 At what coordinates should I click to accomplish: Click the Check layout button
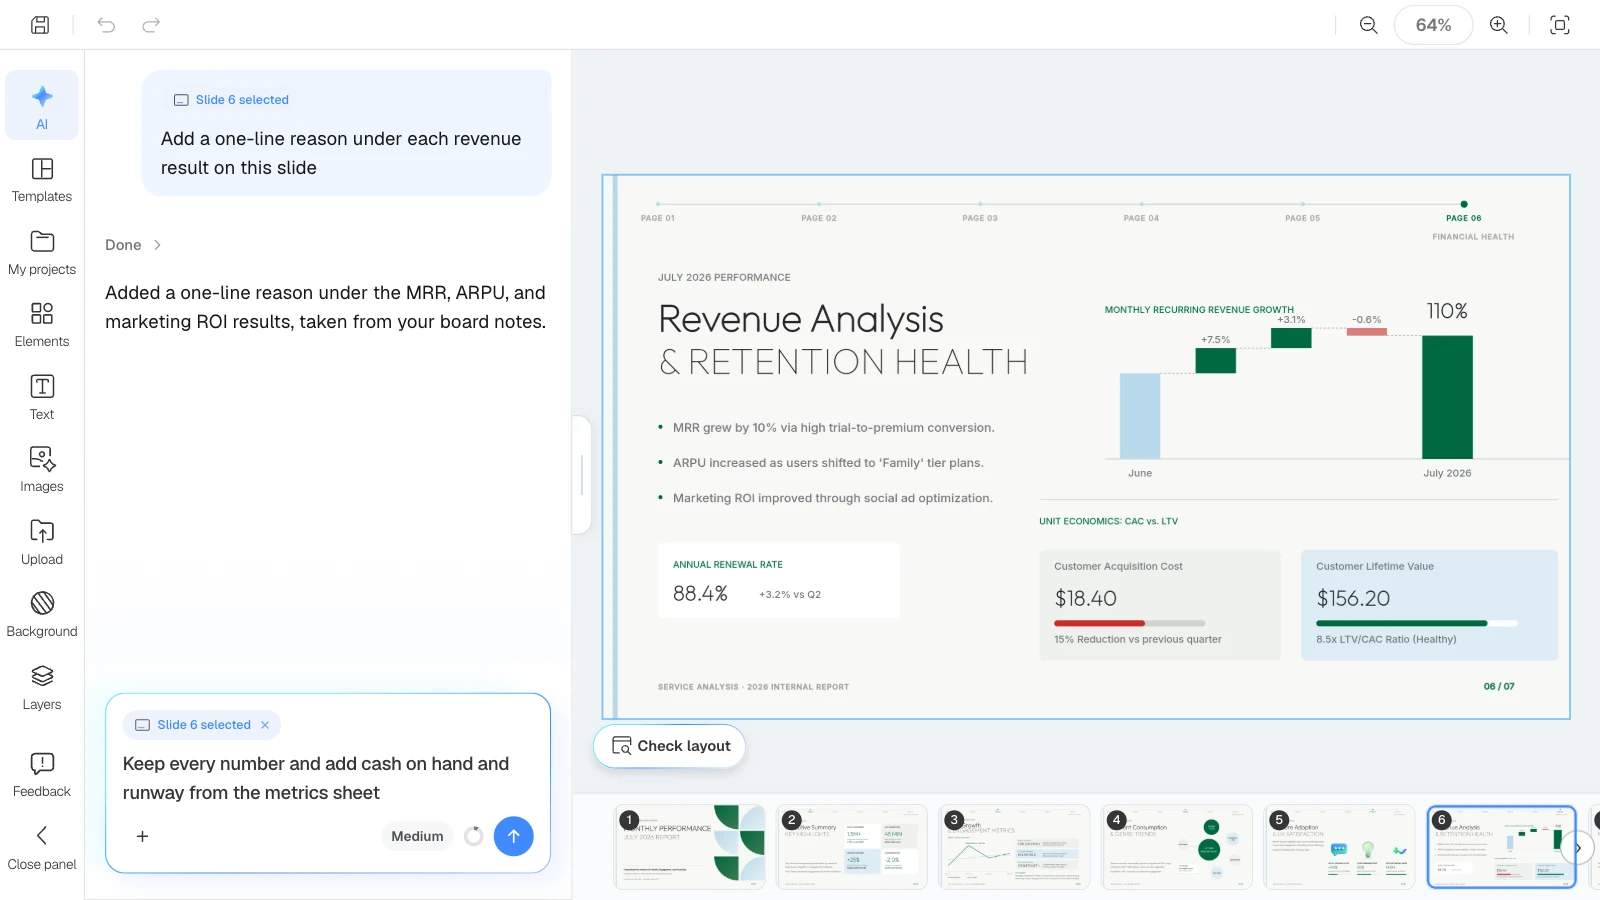click(x=670, y=746)
